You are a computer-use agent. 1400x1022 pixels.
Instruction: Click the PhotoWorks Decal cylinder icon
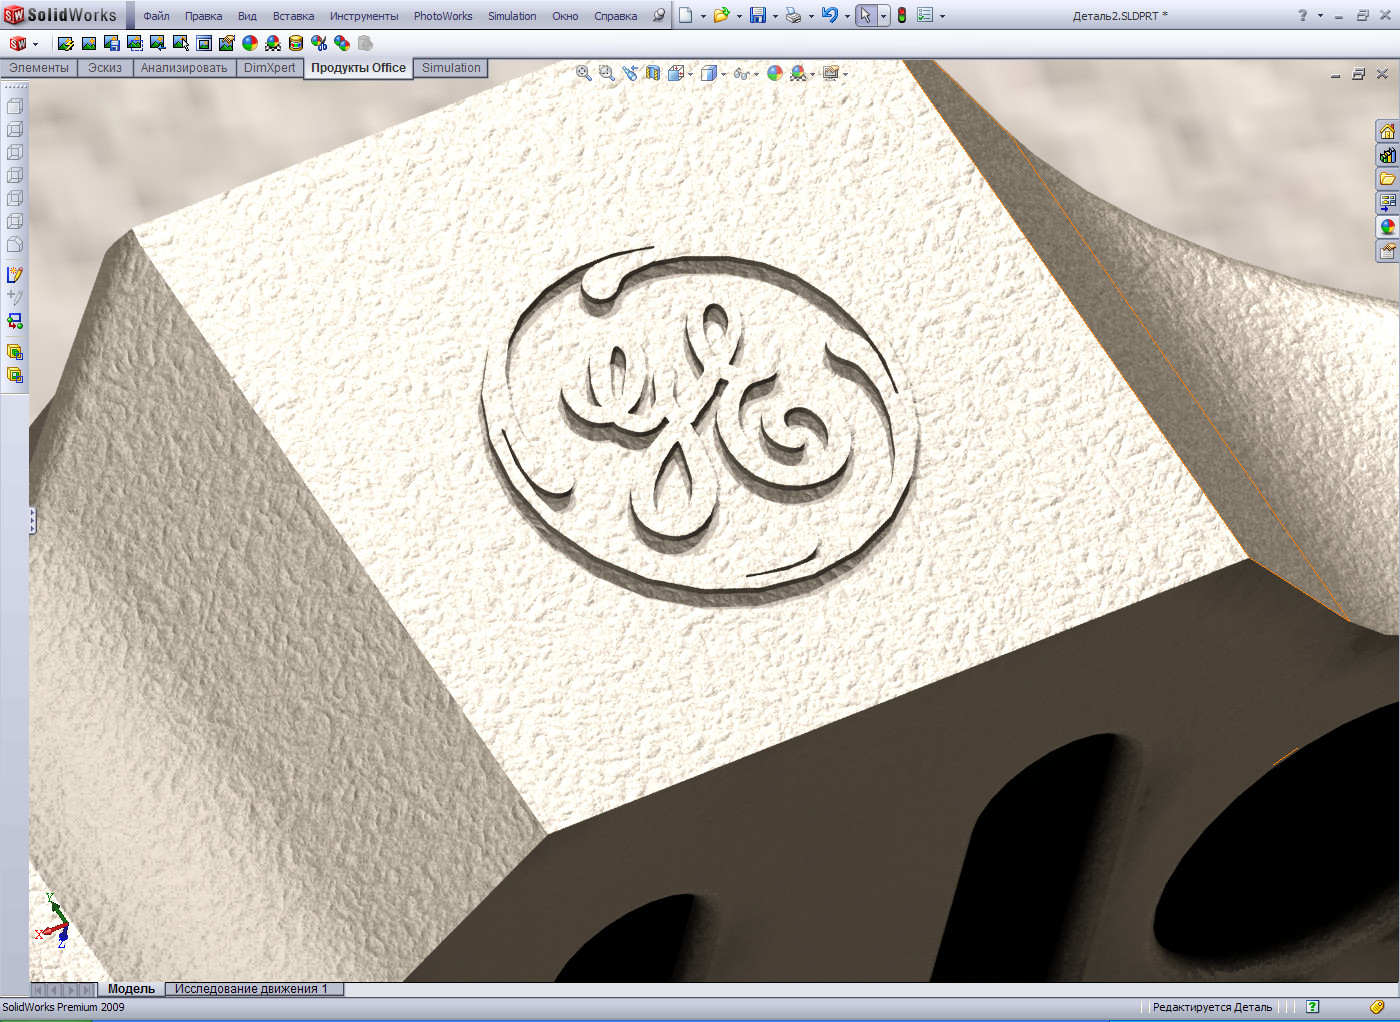(296, 43)
